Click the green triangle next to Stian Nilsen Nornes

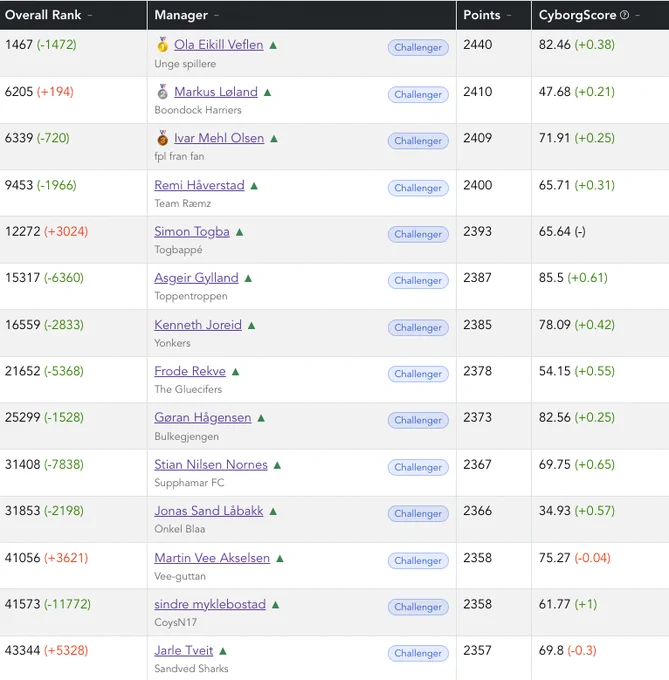[x=277, y=465]
